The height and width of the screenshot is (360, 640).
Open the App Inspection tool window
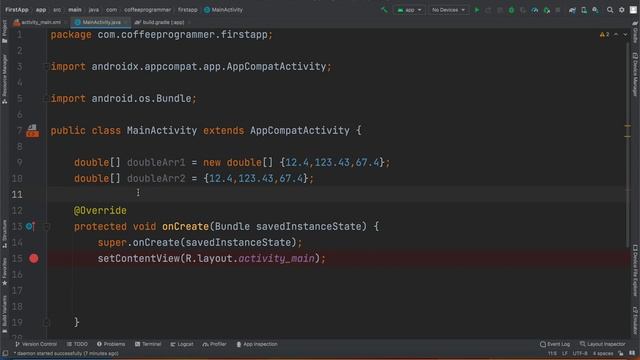257,344
